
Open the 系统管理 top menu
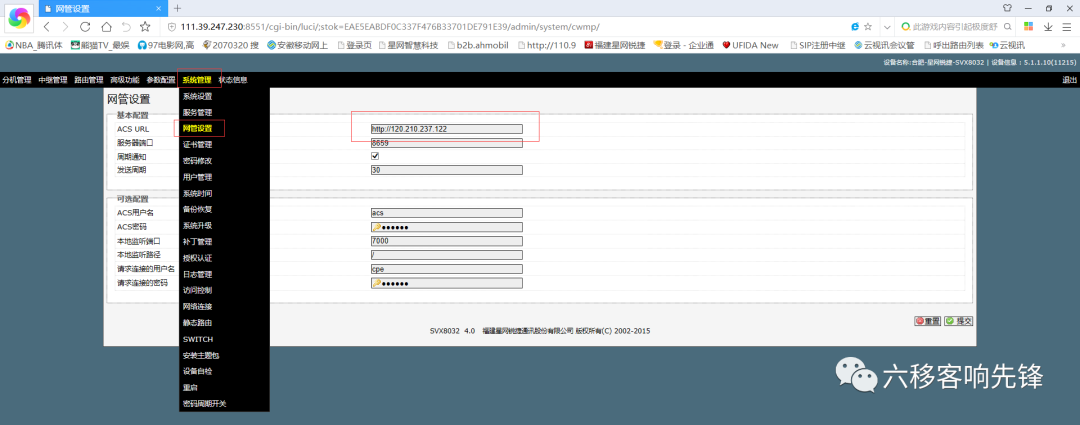(197, 80)
